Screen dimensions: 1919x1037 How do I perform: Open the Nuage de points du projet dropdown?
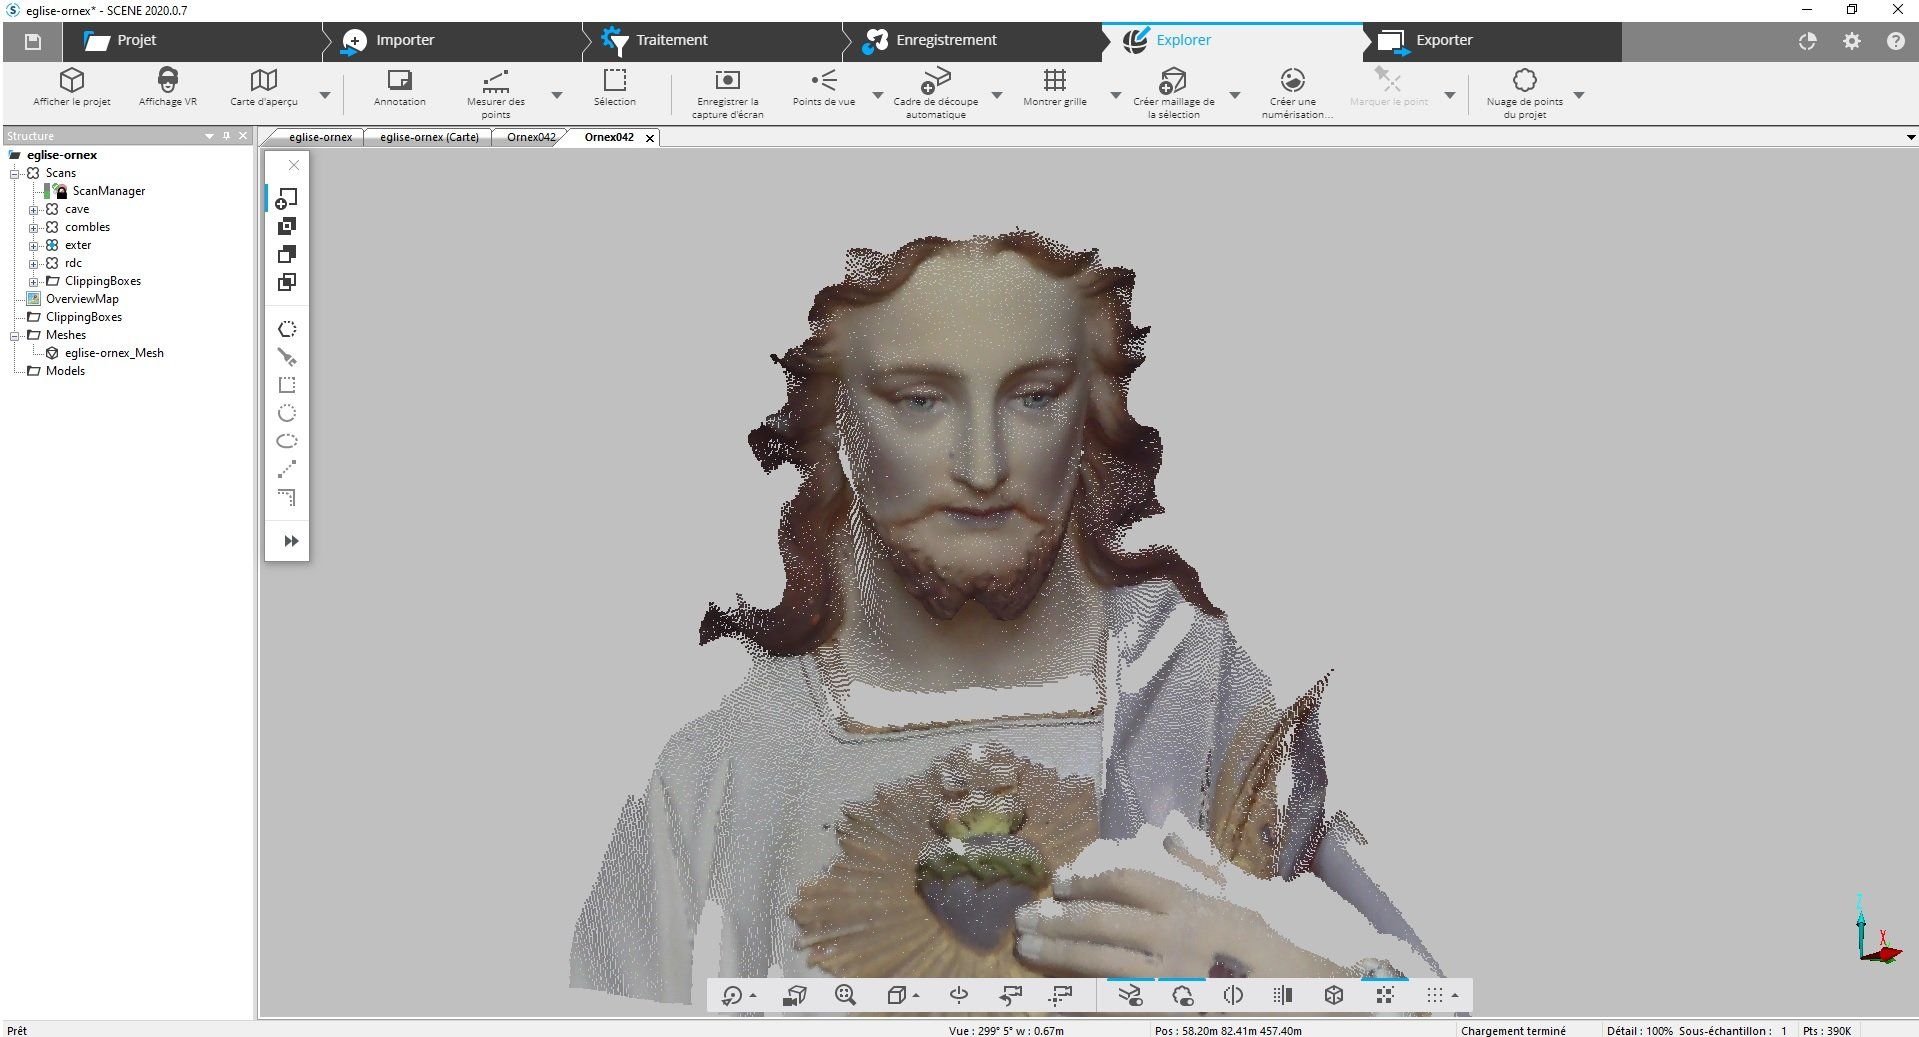tap(1580, 95)
